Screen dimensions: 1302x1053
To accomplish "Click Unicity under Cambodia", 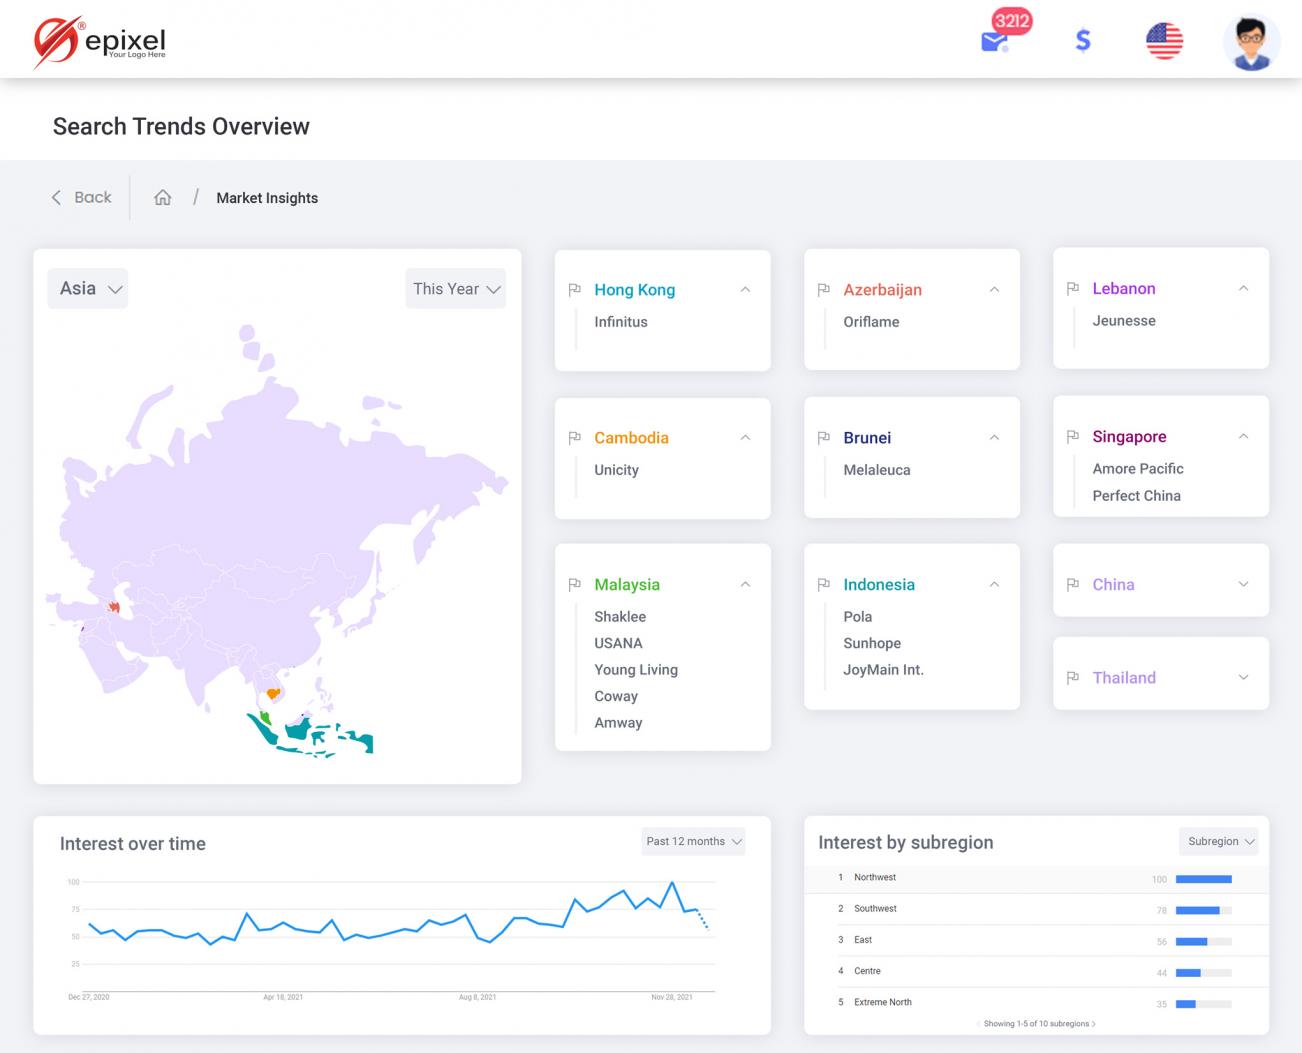I will tap(616, 470).
